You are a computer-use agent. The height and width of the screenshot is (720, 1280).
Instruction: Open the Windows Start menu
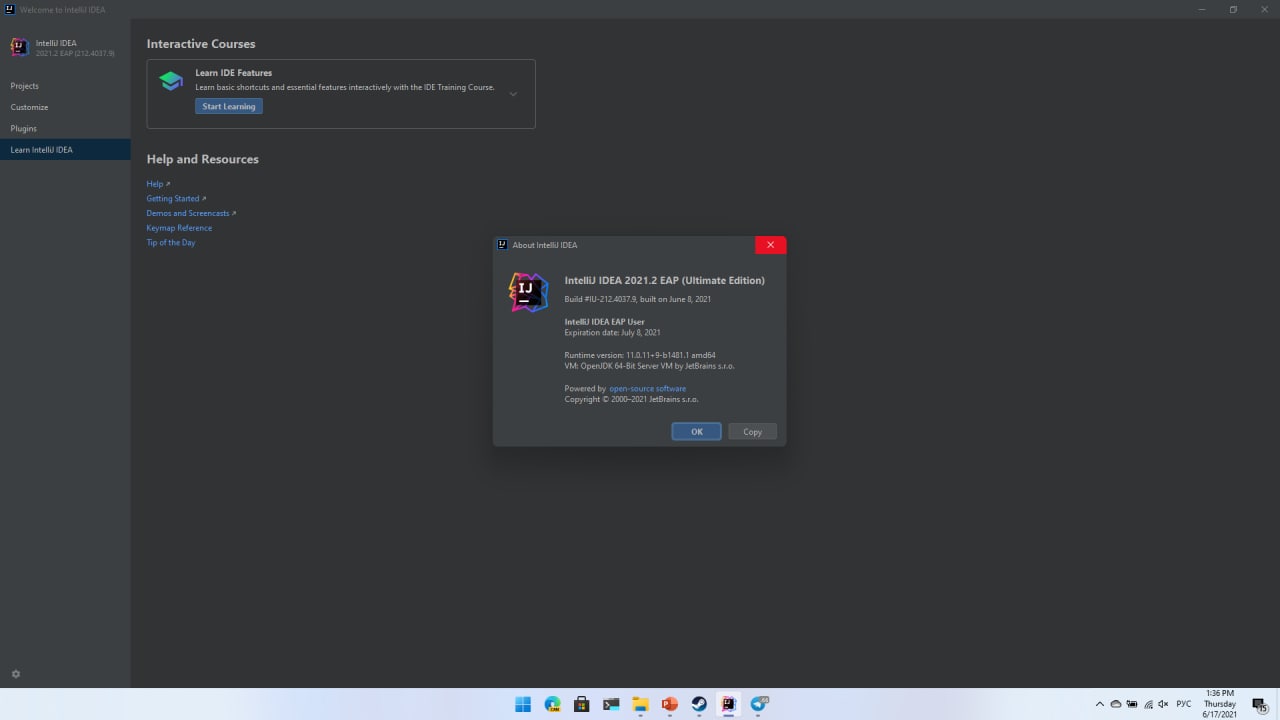tap(523, 704)
